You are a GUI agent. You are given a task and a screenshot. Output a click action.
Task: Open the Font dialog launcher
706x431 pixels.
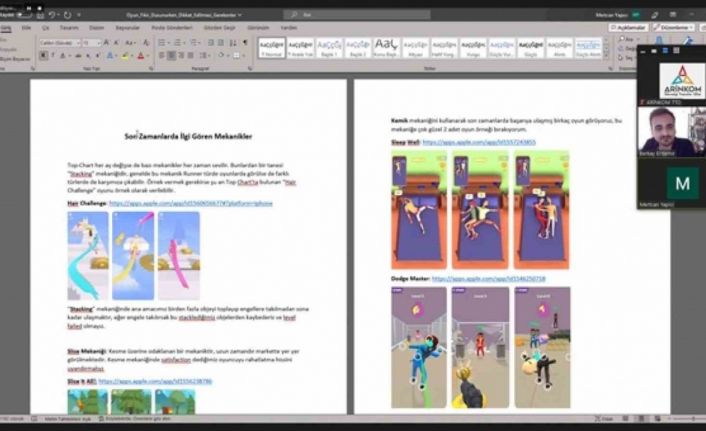pos(151,69)
